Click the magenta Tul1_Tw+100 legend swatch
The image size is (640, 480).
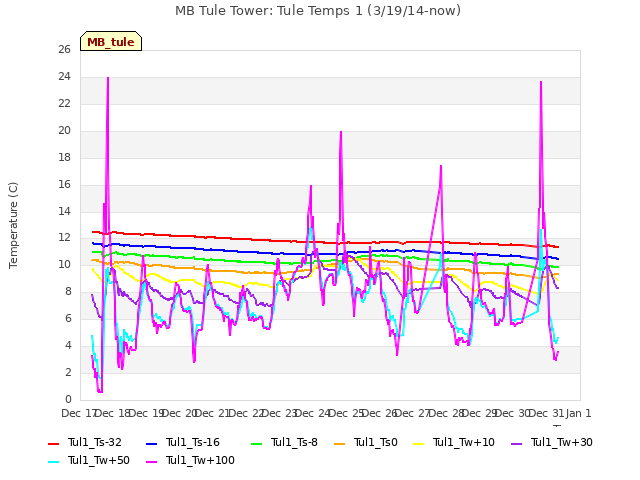click(151, 461)
